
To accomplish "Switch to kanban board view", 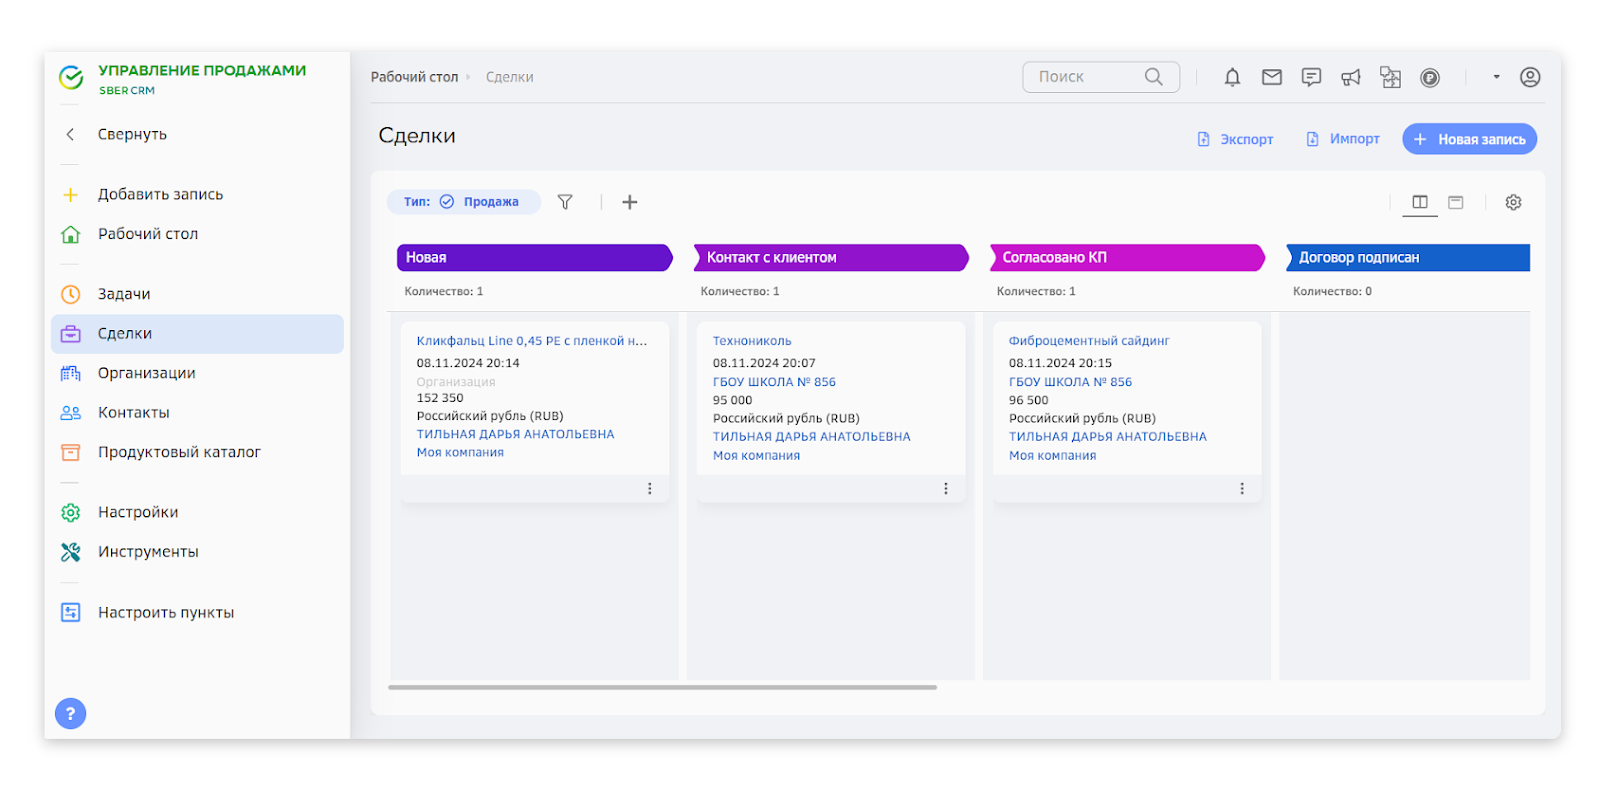I will 1419,202.
